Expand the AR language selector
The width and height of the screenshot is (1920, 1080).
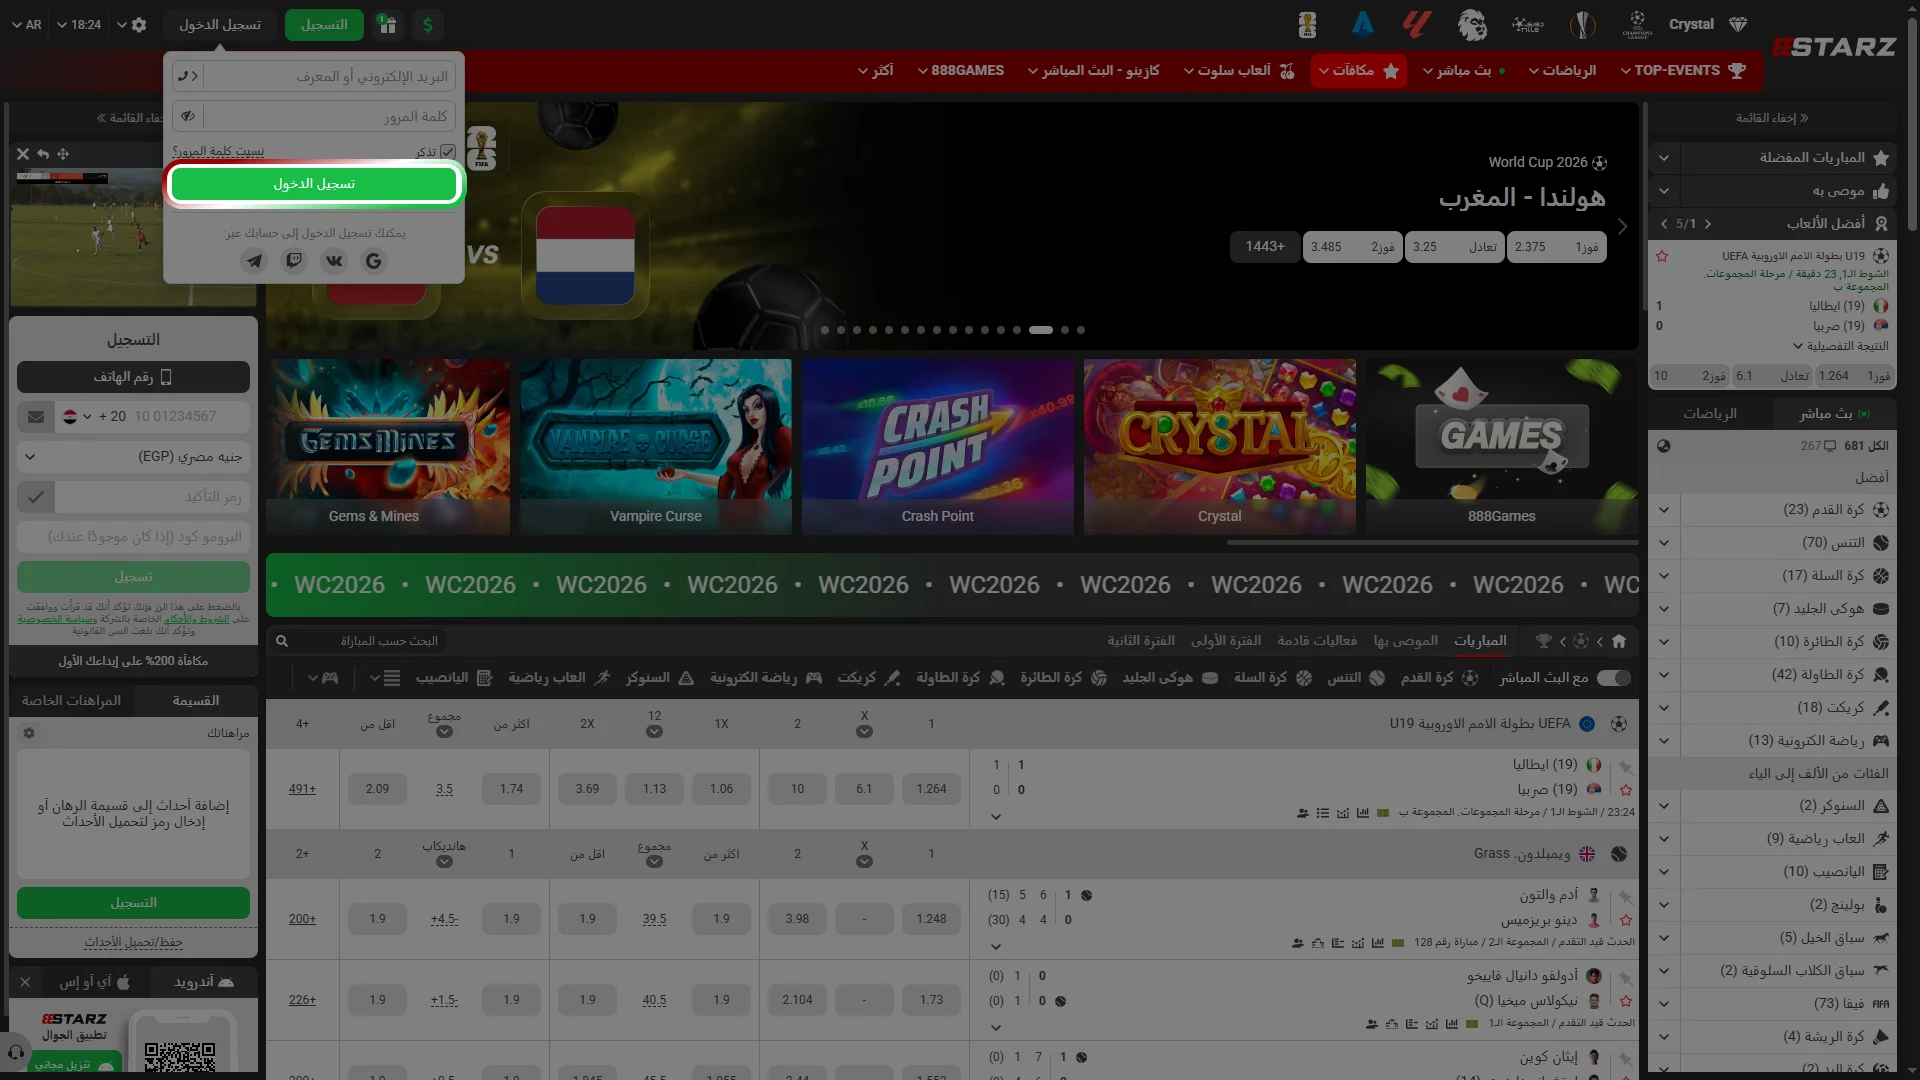(x=27, y=25)
